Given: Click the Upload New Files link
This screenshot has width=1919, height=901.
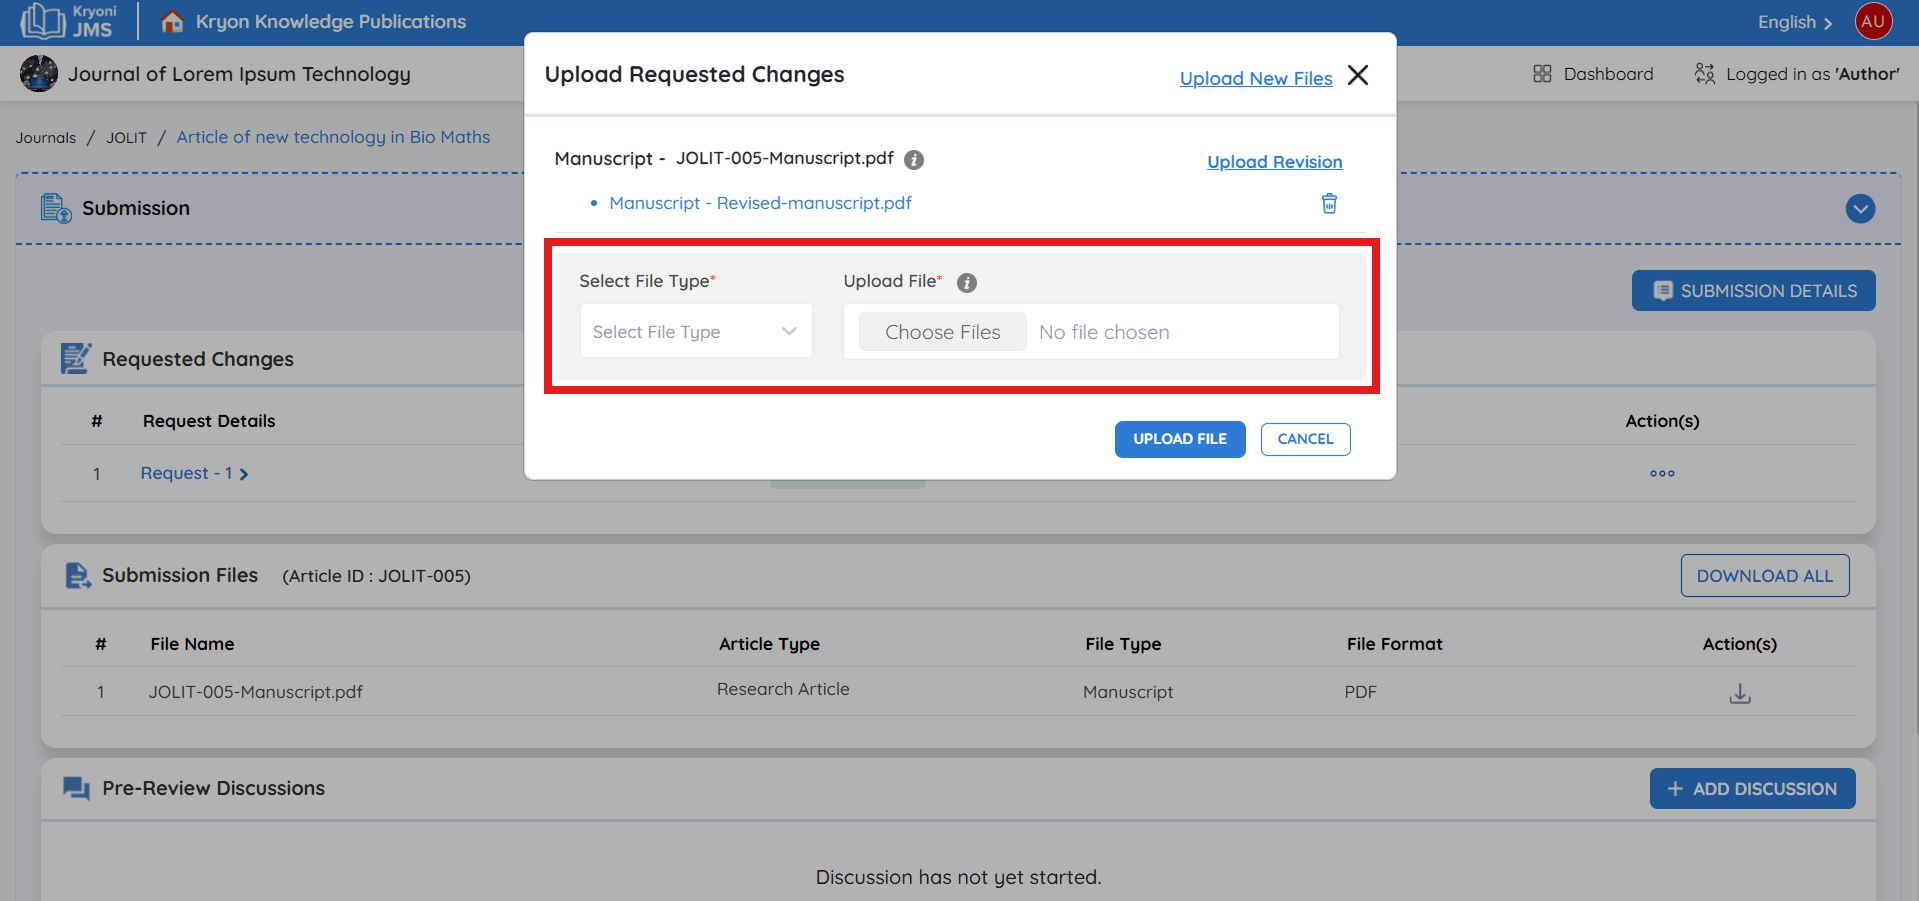Looking at the screenshot, I should (1255, 79).
